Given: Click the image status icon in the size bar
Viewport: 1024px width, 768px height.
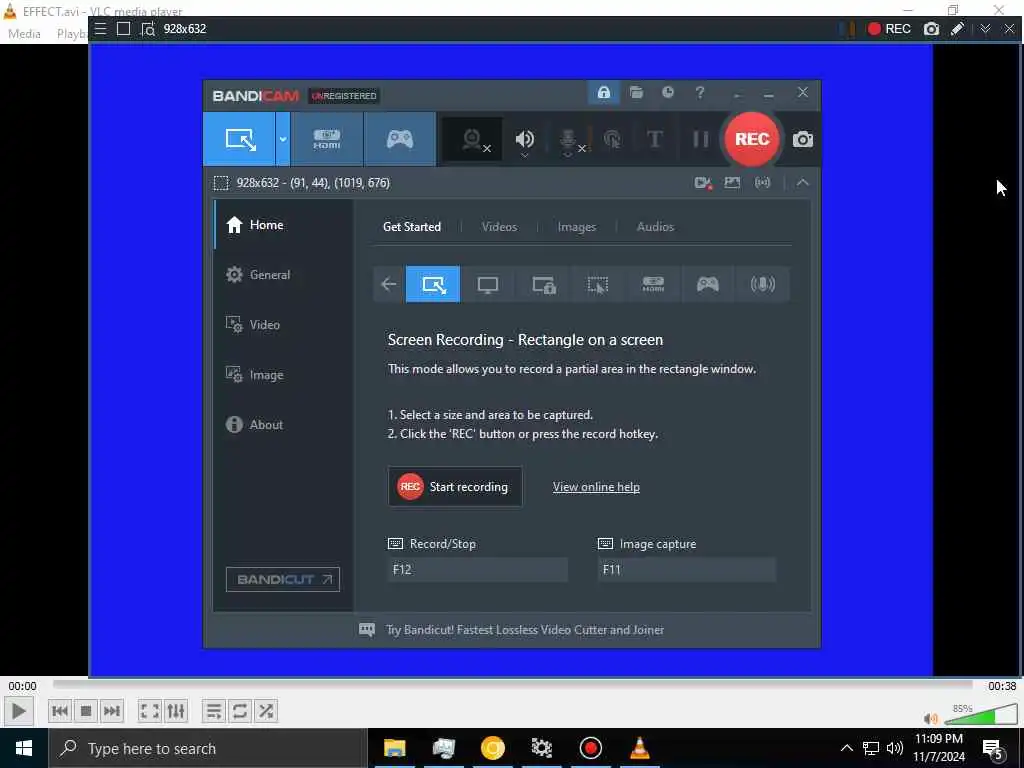Looking at the screenshot, I should click(732, 183).
